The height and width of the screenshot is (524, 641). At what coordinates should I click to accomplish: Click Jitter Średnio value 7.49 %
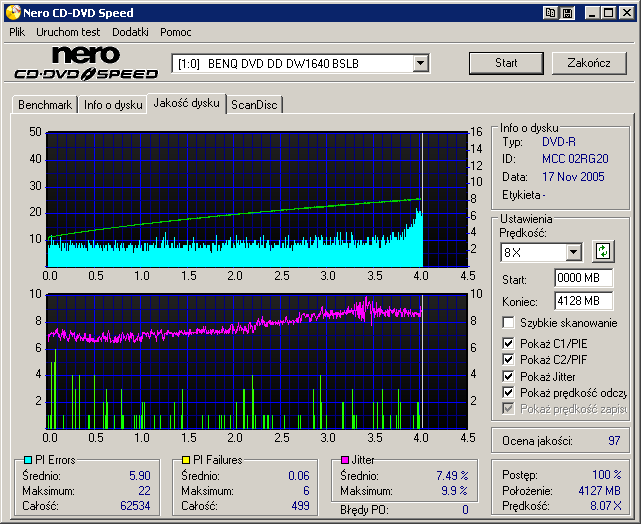click(x=452, y=476)
